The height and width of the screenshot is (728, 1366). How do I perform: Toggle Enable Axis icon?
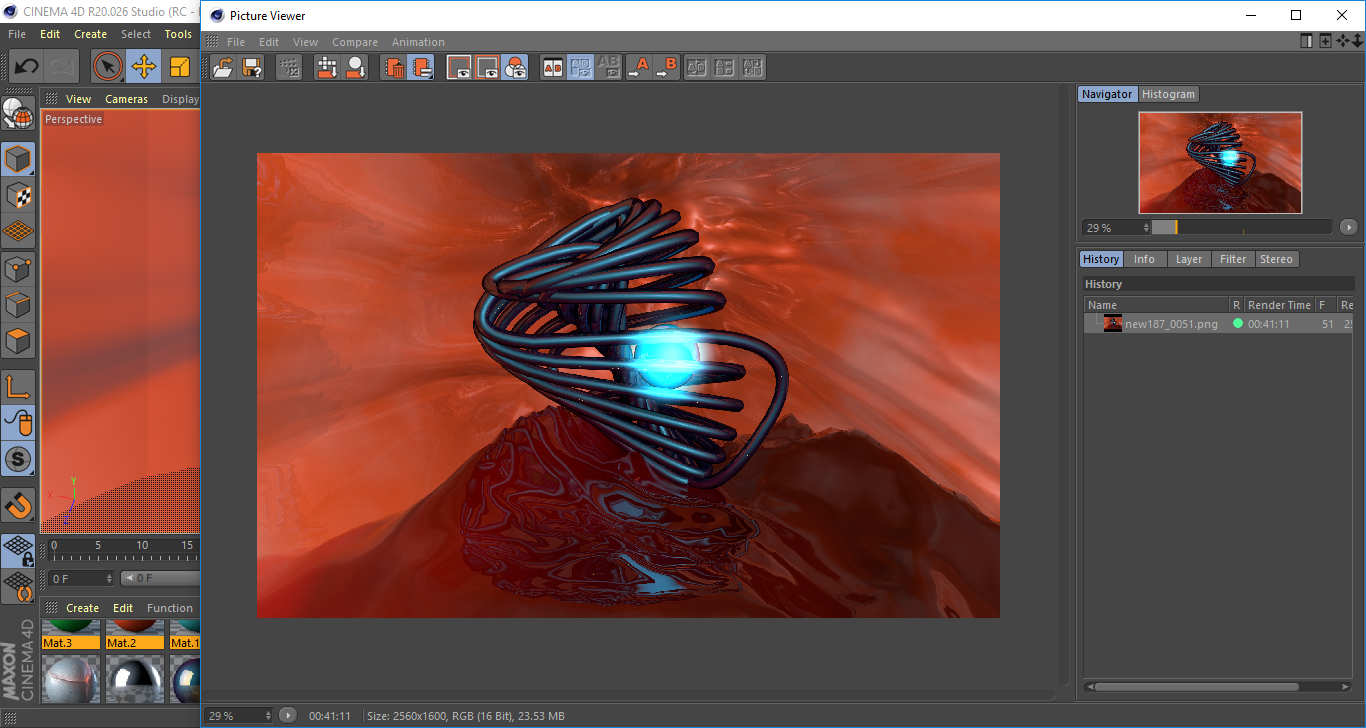[18, 386]
